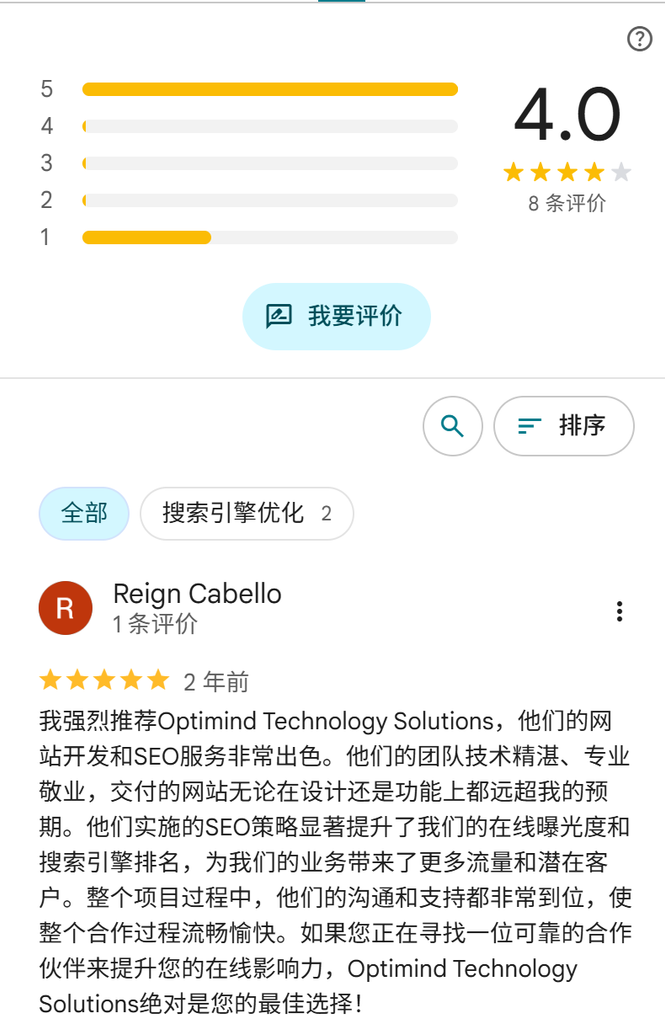Open the review search magnifier icon
Viewport: 665px width, 1024px height.
tap(453, 426)
